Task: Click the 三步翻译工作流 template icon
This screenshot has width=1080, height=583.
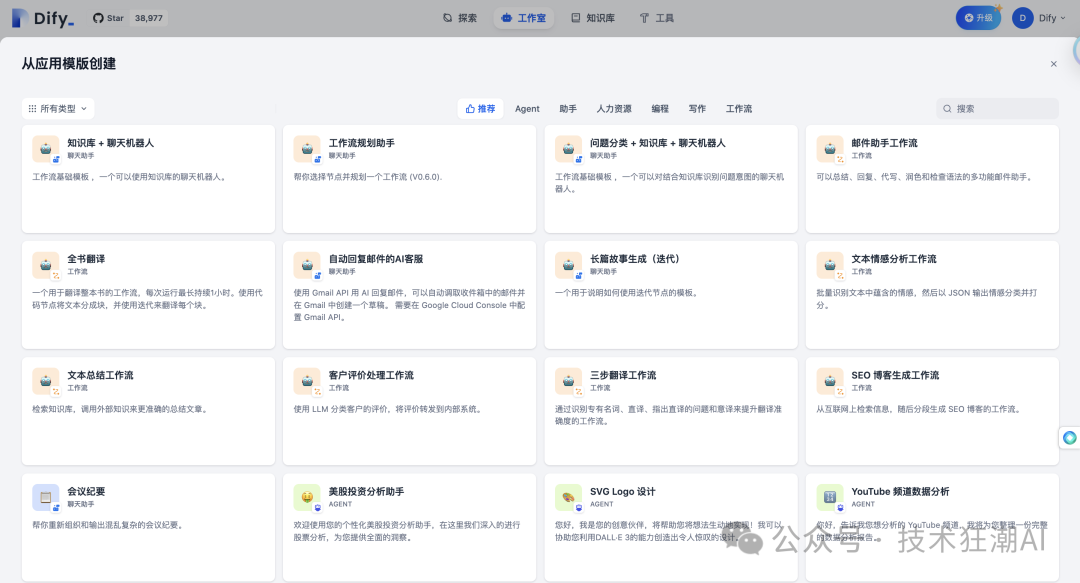Action: coord(568,381)
